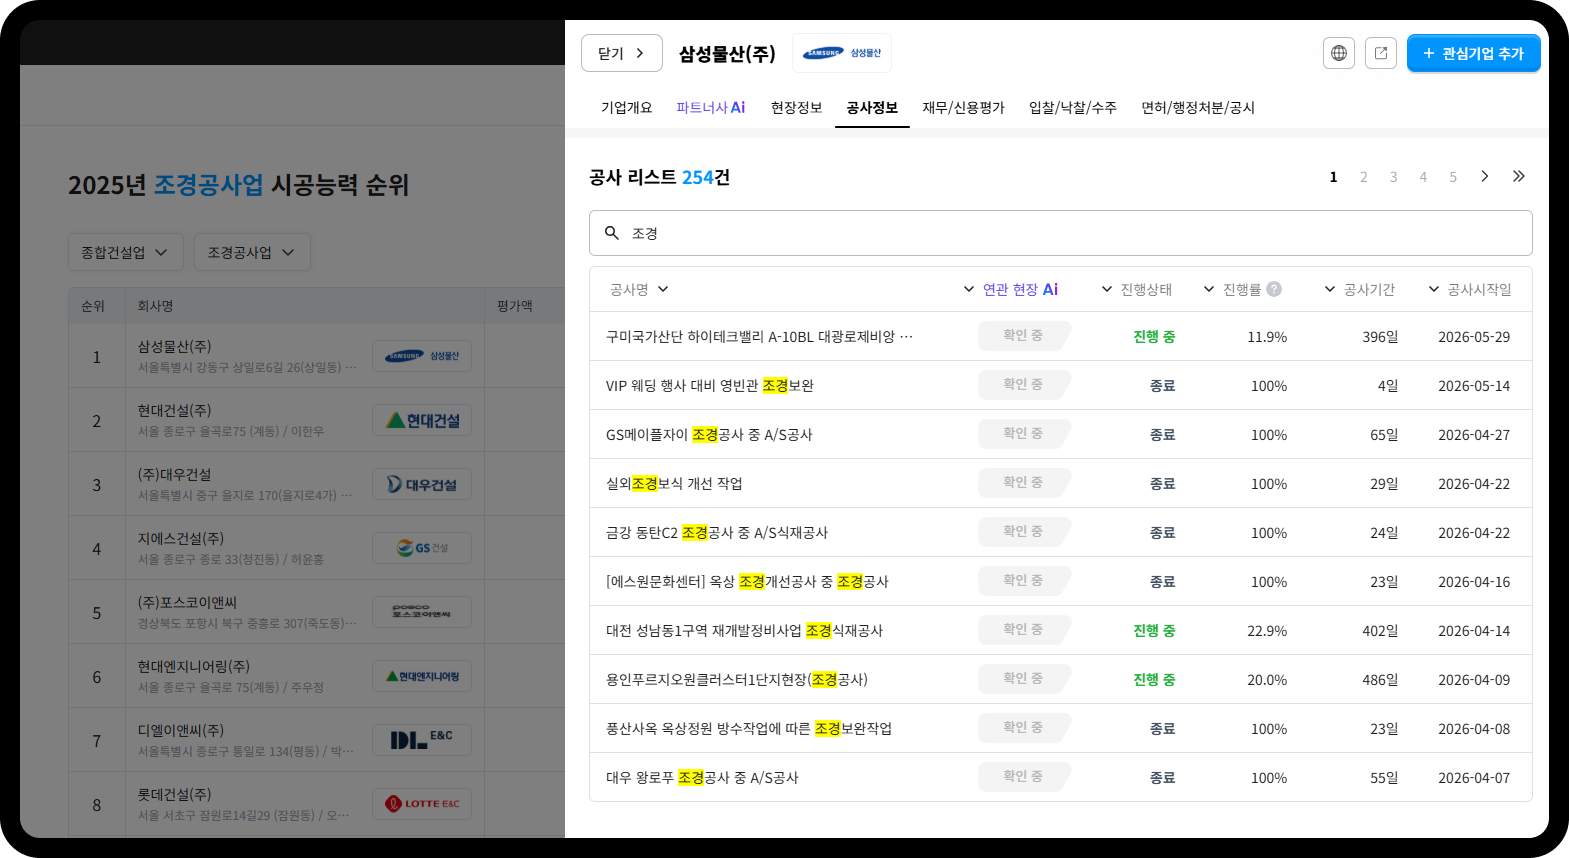The height and width of the screenshot is (858, 1569).
Task: Open 구미국가산단 하이테크밸리 A-10BL project row
Action: 1061,337
